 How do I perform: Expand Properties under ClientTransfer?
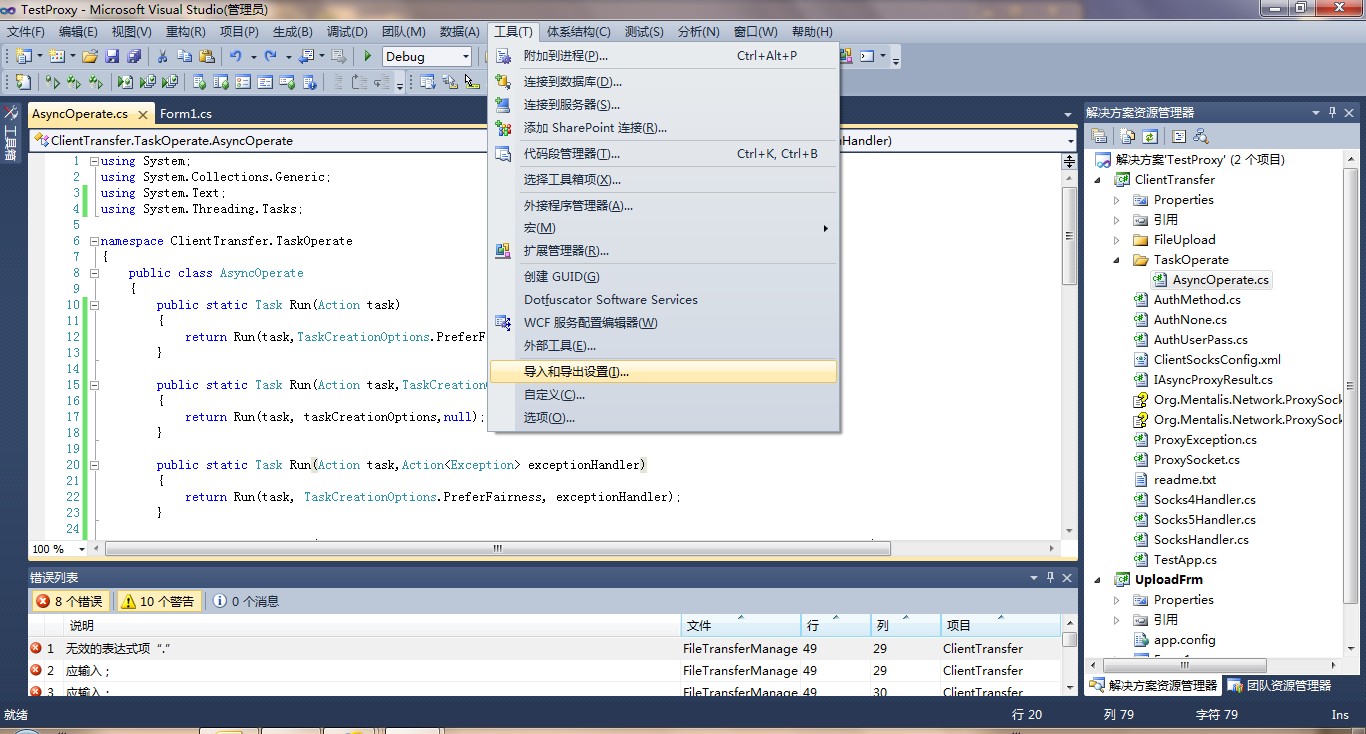(1117, 200)
